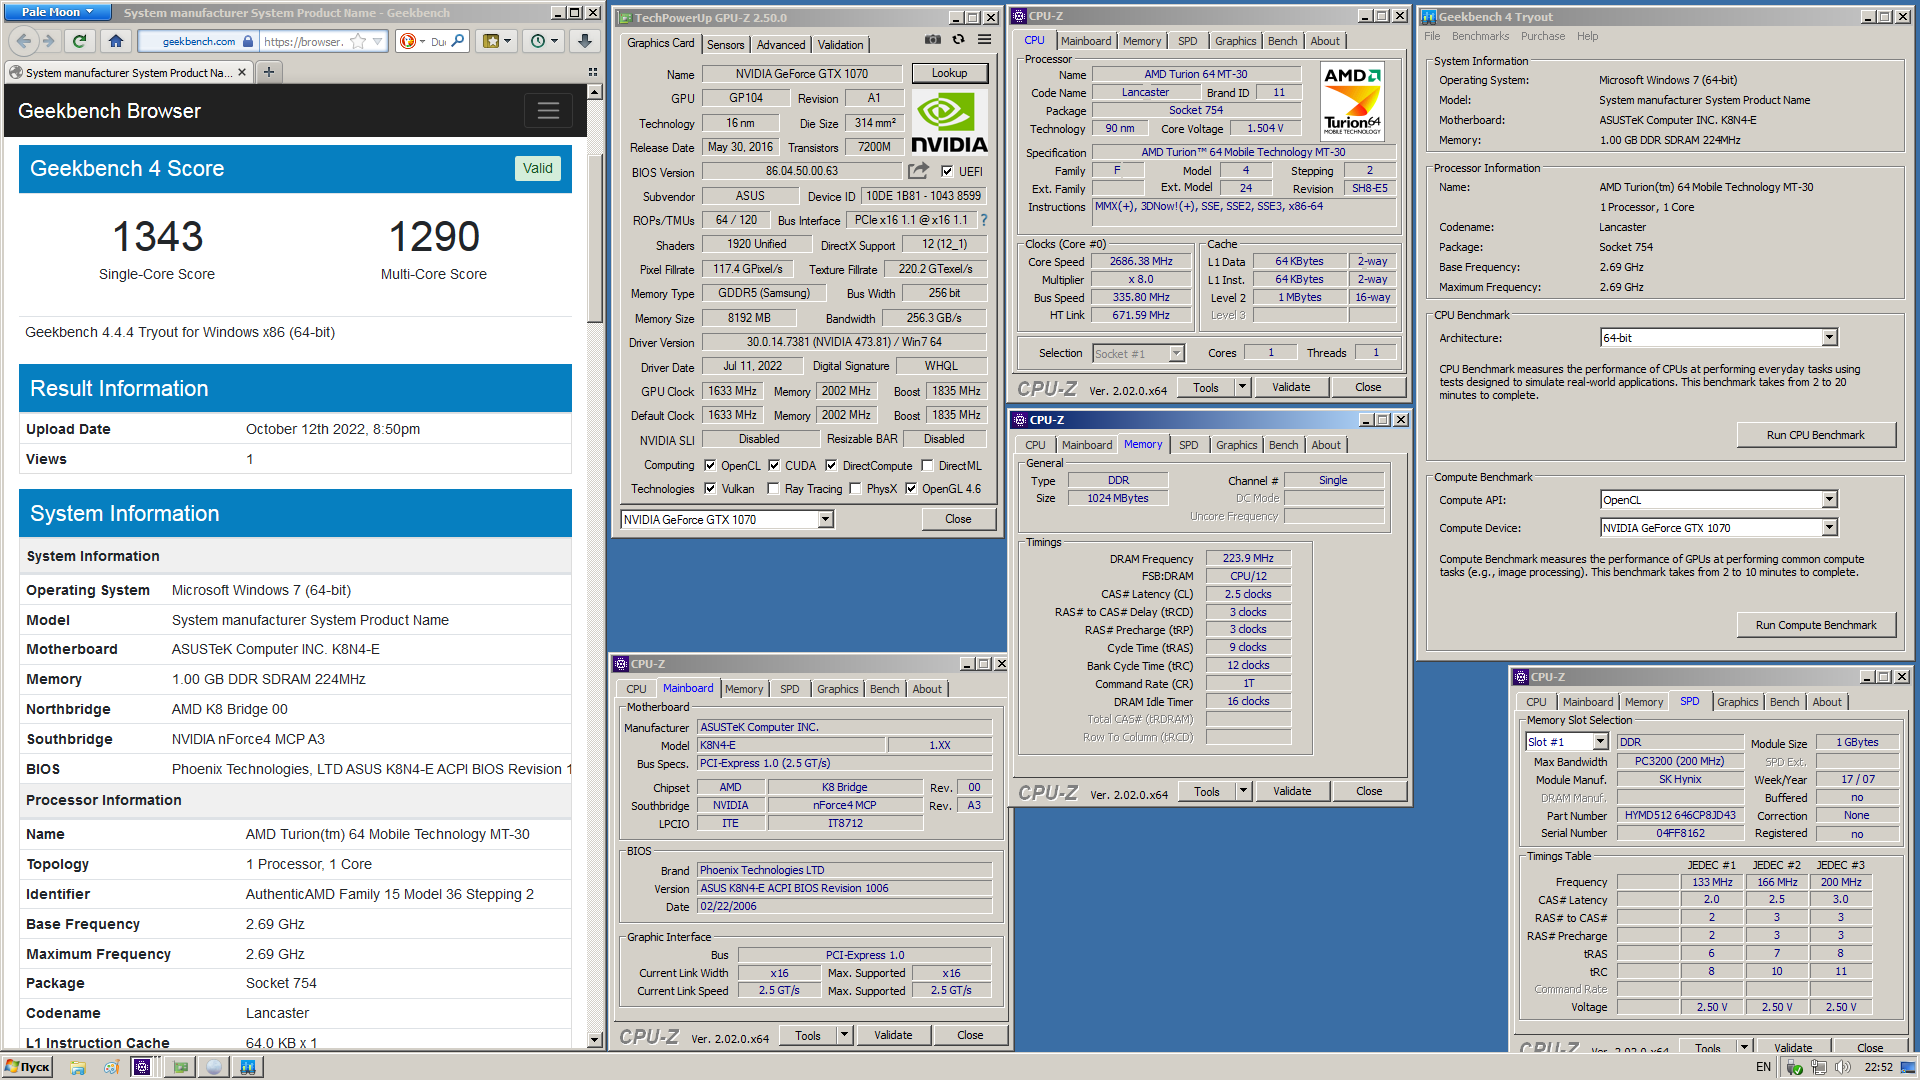Toggle the Ray Tracing checkbox
Image resolution: width=1920 pixels, height=1080 pixels.
pyautogui.click(x=773, y=488)
